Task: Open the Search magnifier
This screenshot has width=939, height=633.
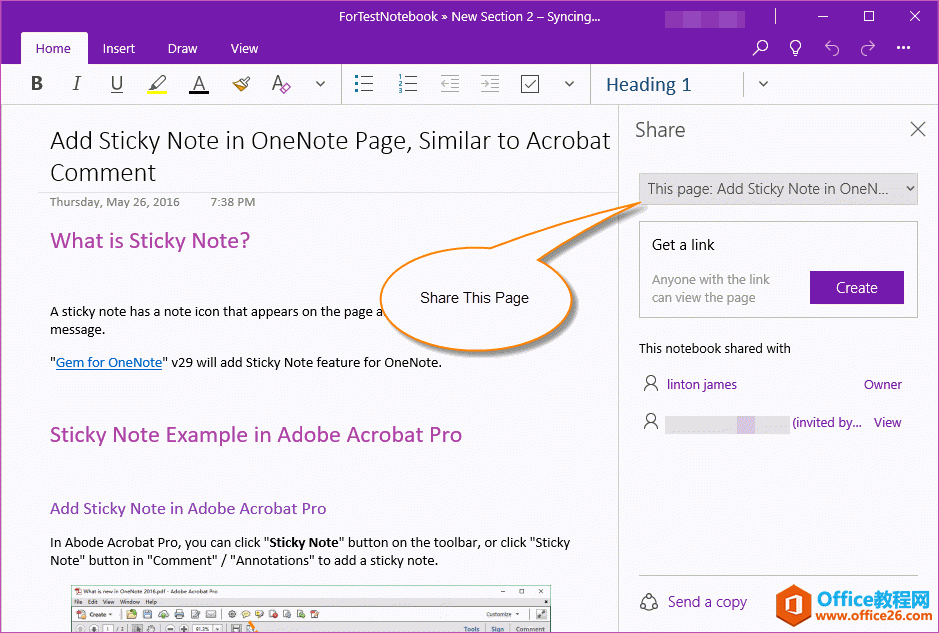Action: (759, 47)
